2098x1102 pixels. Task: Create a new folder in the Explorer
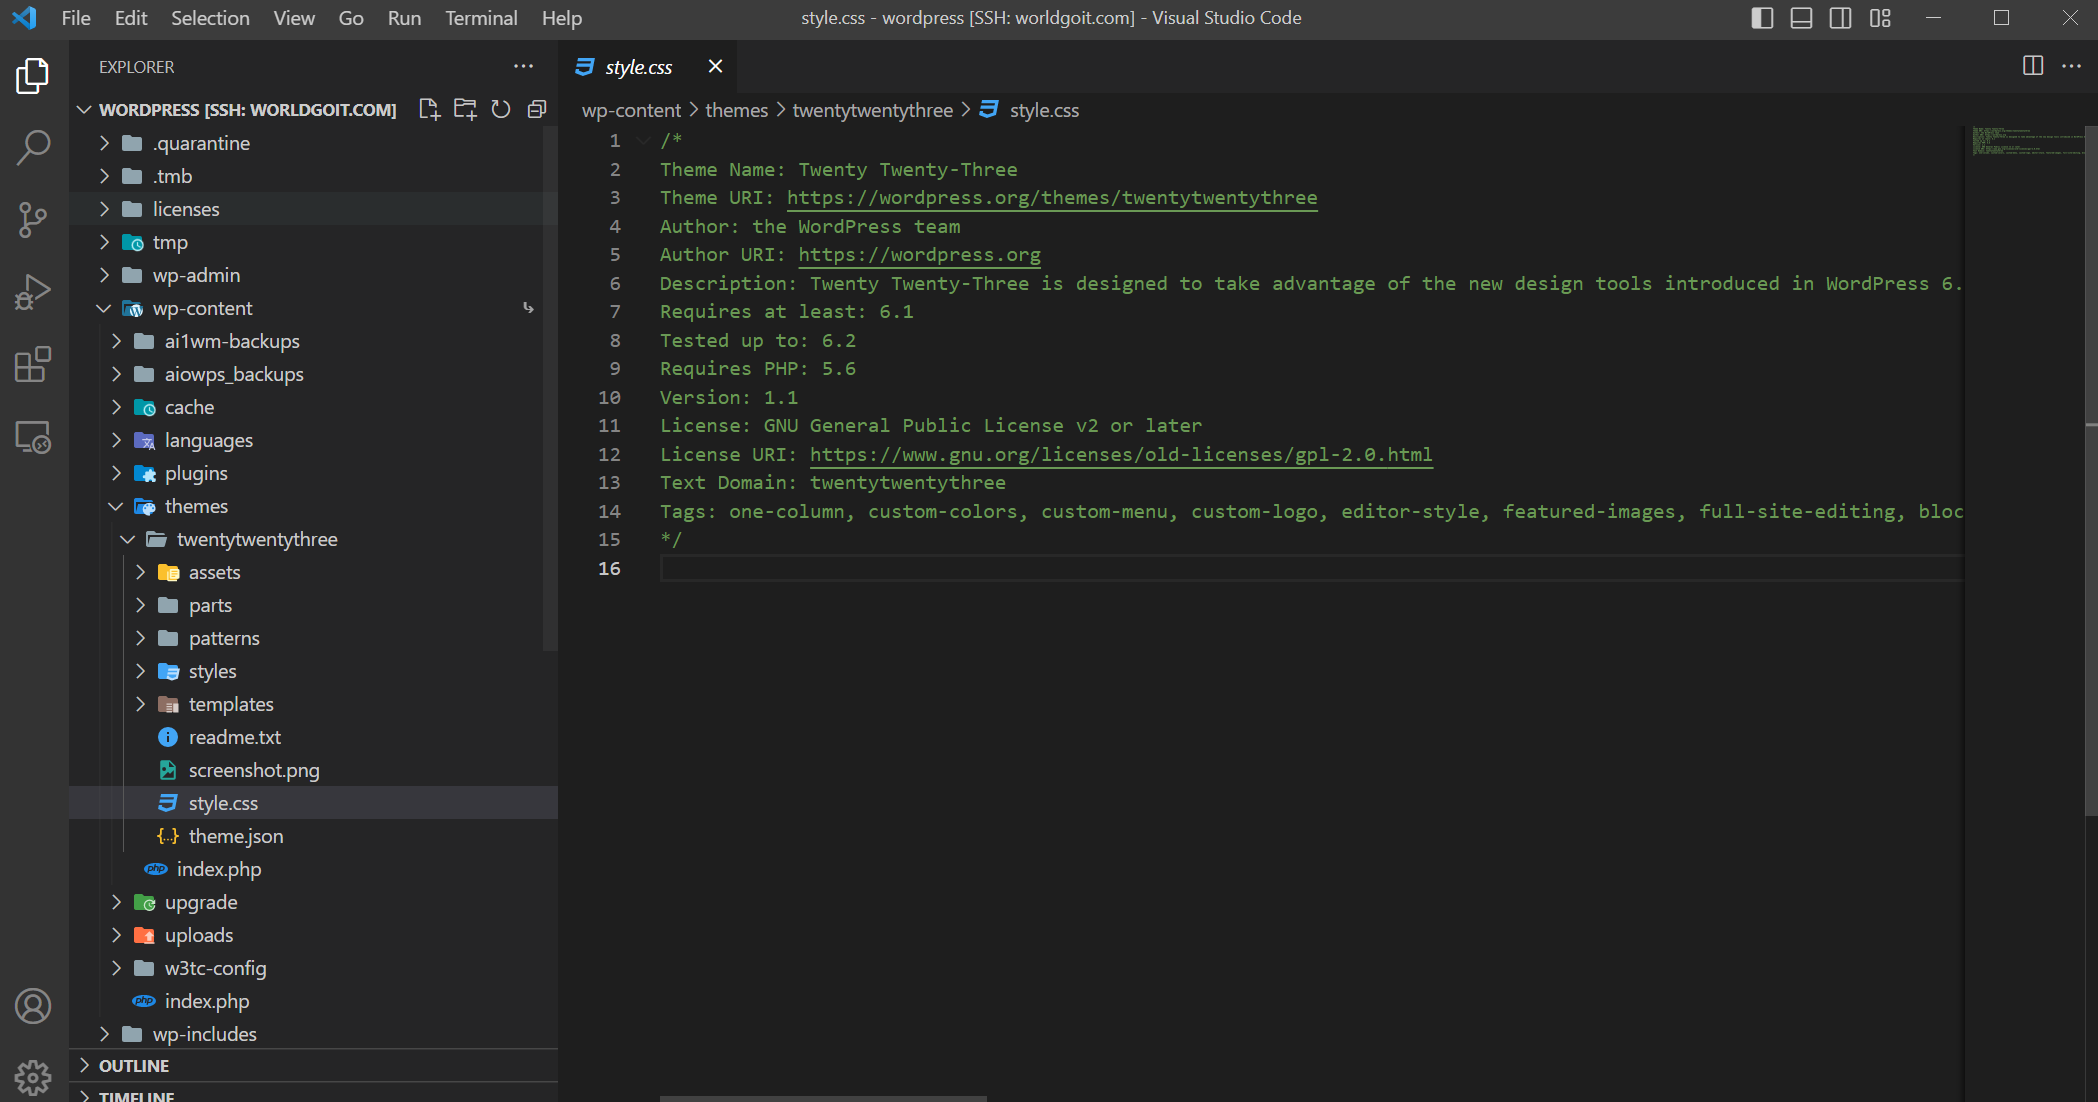click(x=465, y=109)
